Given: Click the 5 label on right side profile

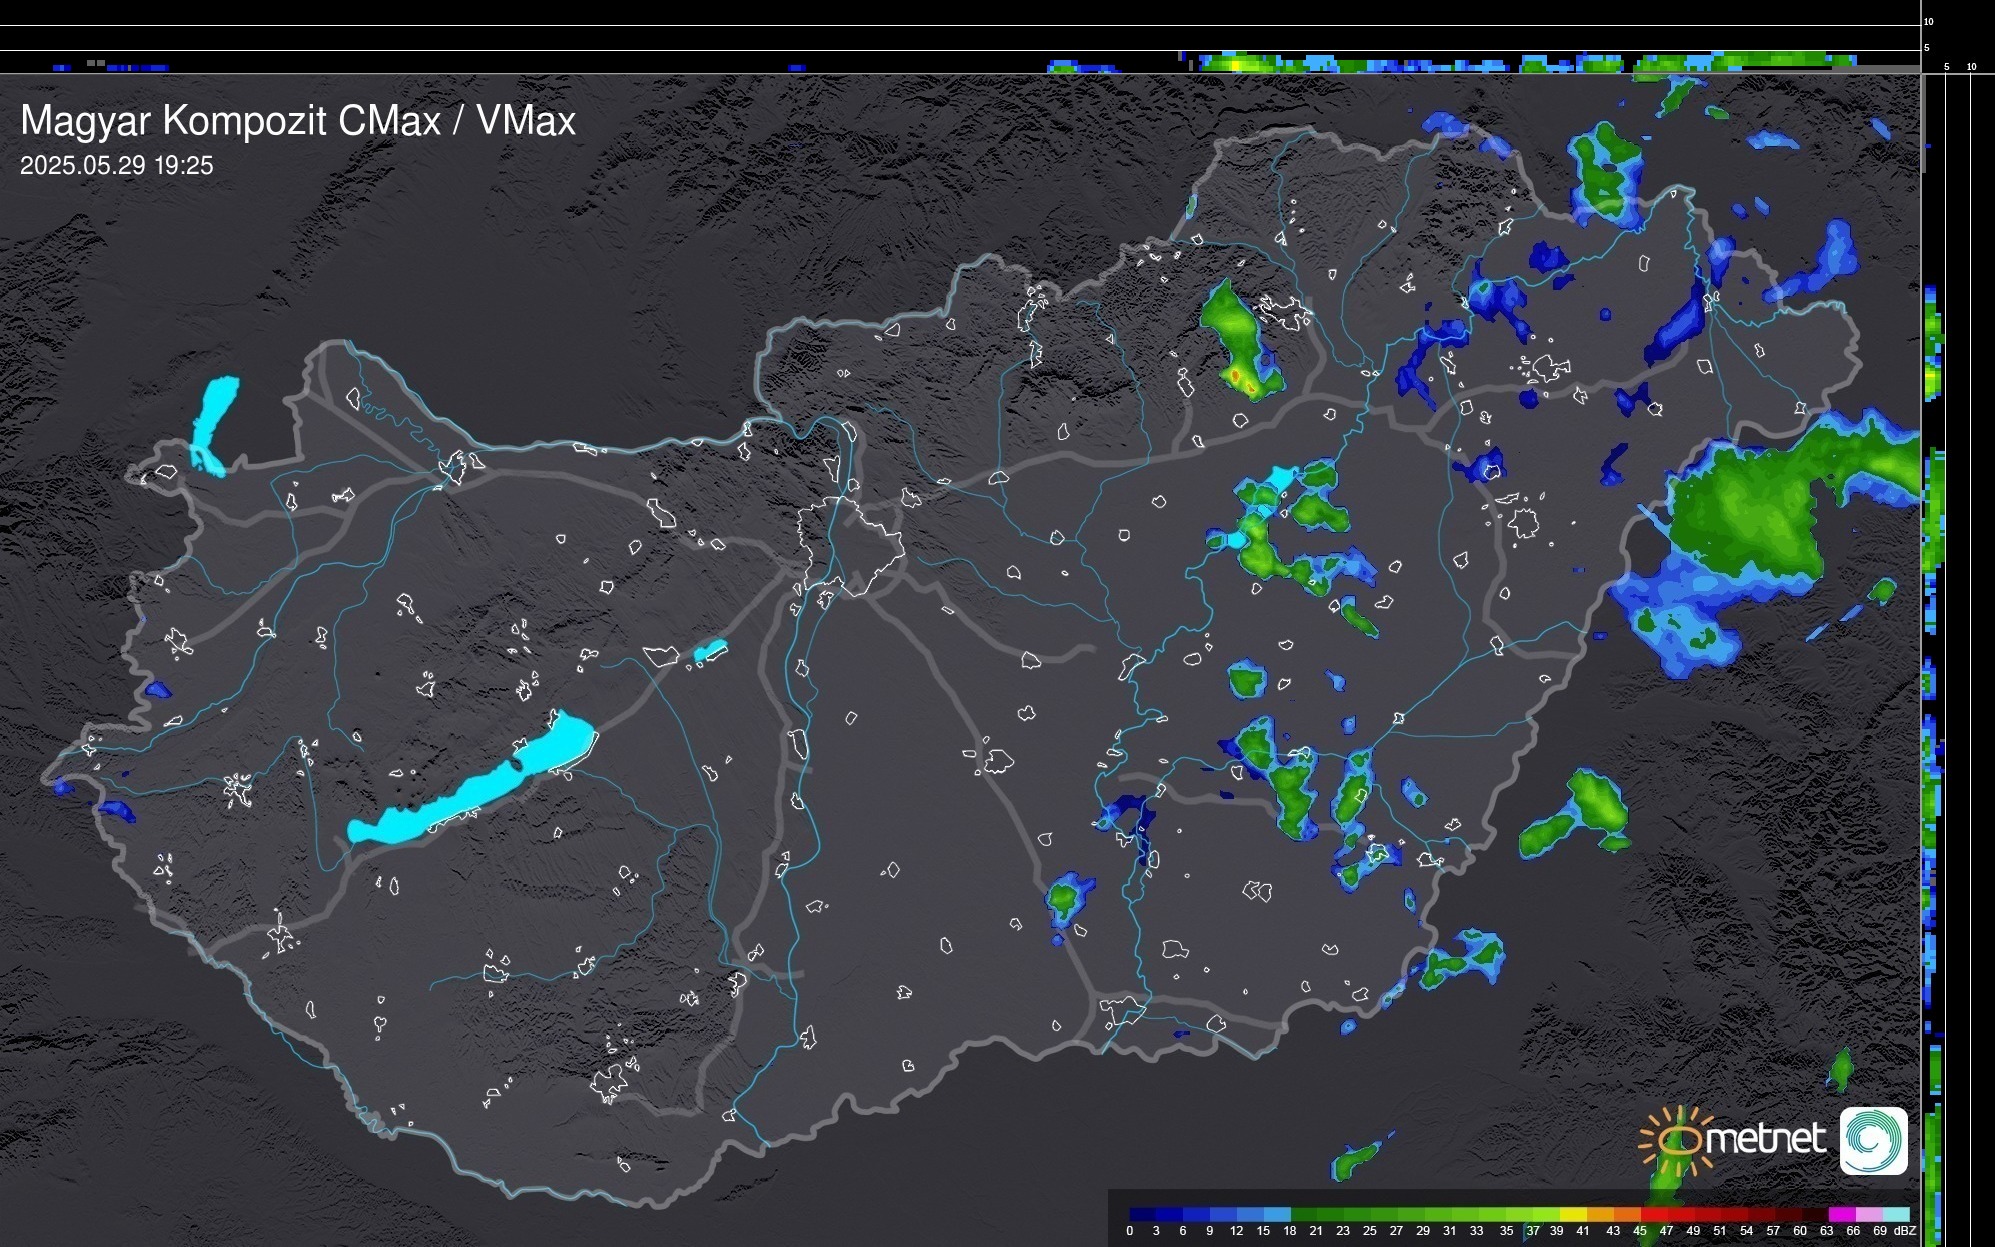Looking at the screenshot, I should pyautogui.click(x=1946, y=67).
